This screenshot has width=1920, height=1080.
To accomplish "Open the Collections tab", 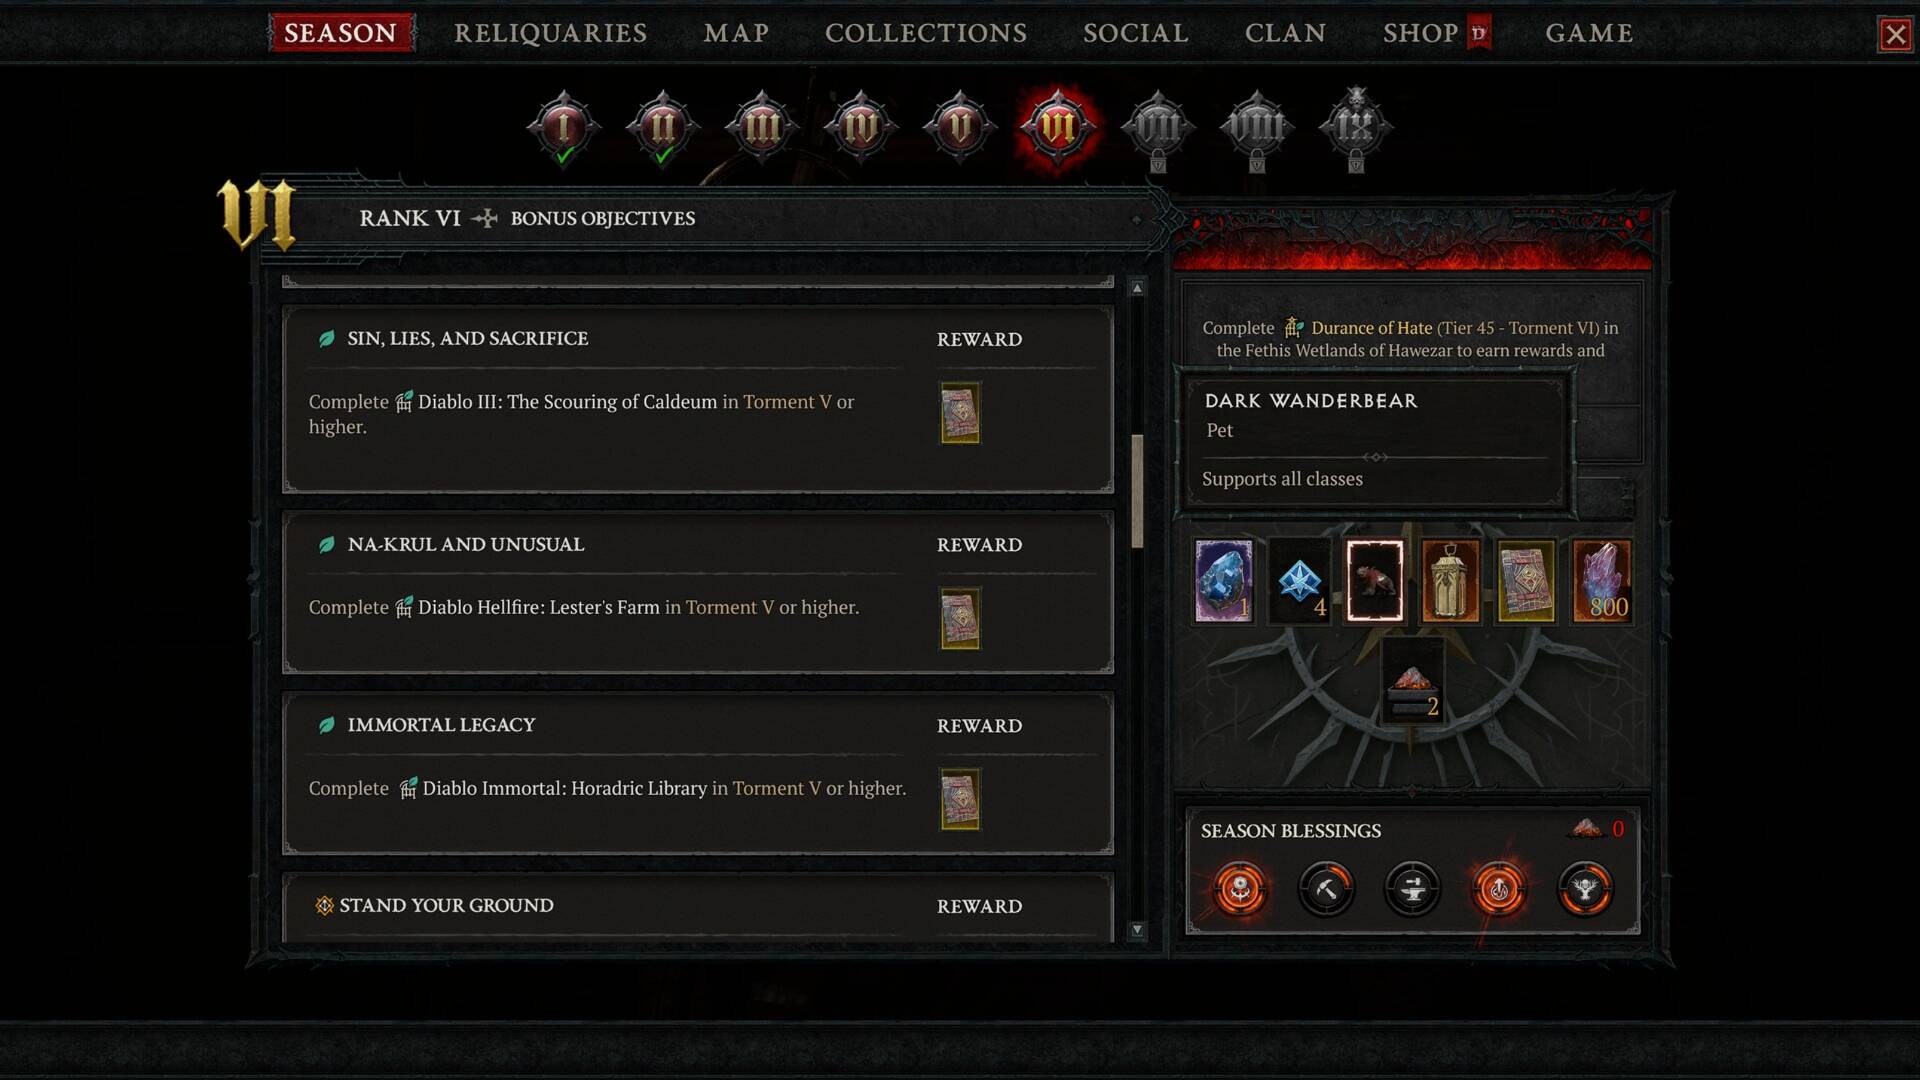I will point(926,33).
